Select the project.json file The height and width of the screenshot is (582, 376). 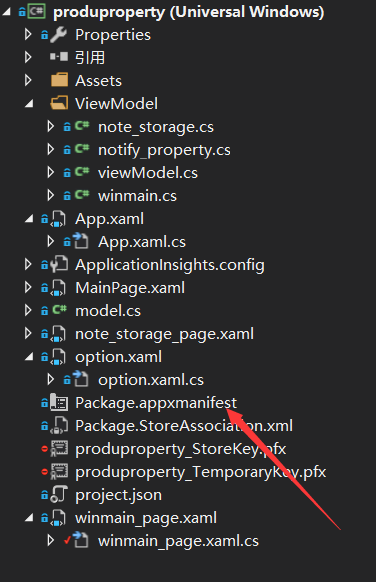118,495
